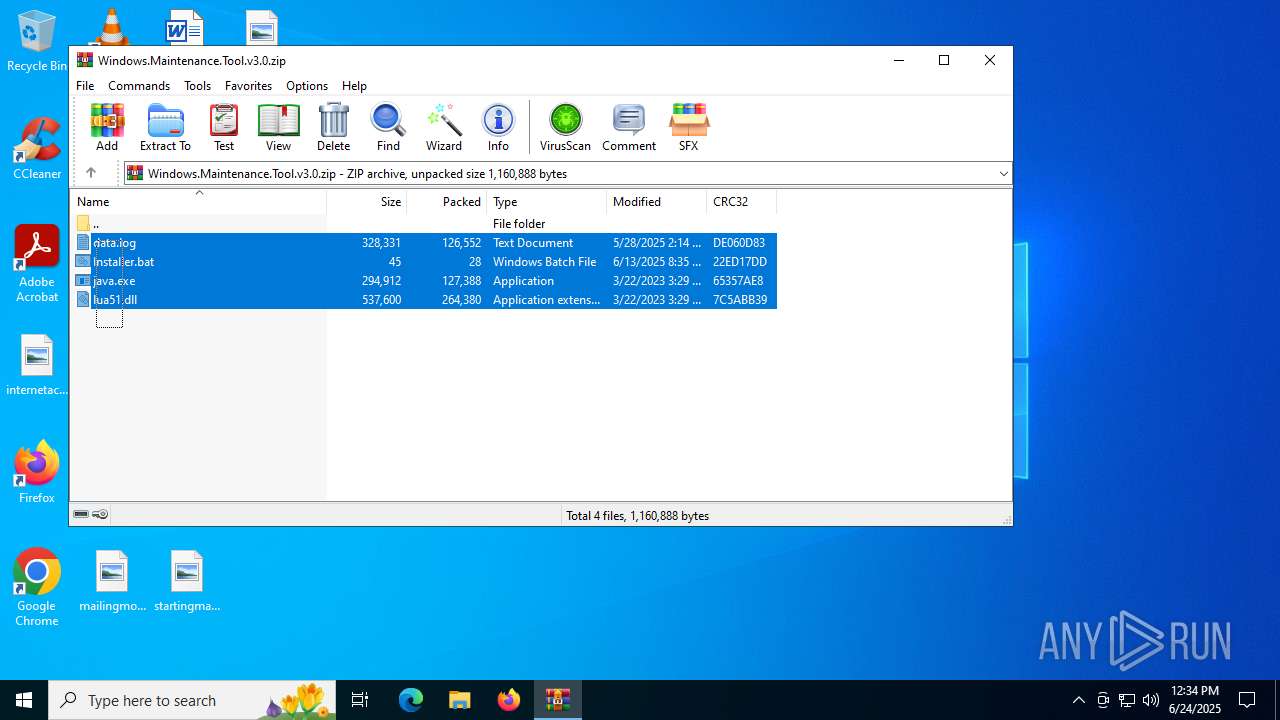Open Google Chrome desktop shortcut
The width and height of the screenshot is (1280, 720).
[x=37, y=588]
